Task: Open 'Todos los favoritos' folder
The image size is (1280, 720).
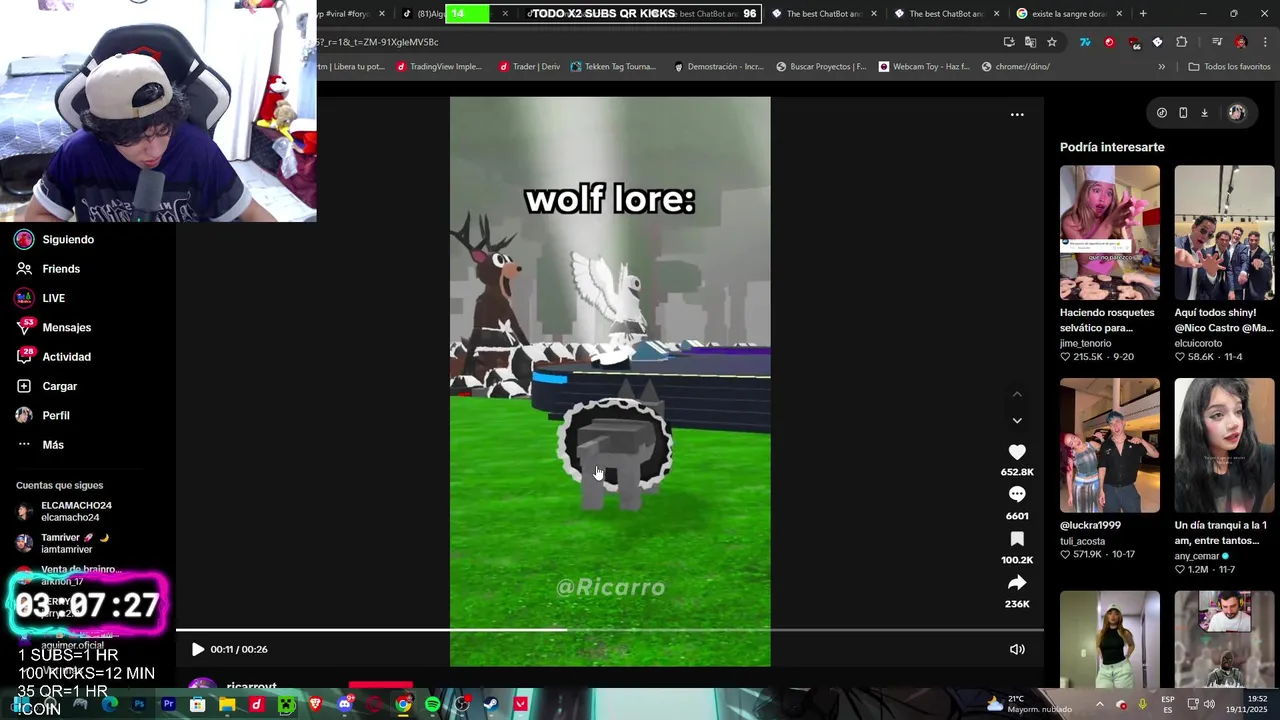Action: 1229,67
